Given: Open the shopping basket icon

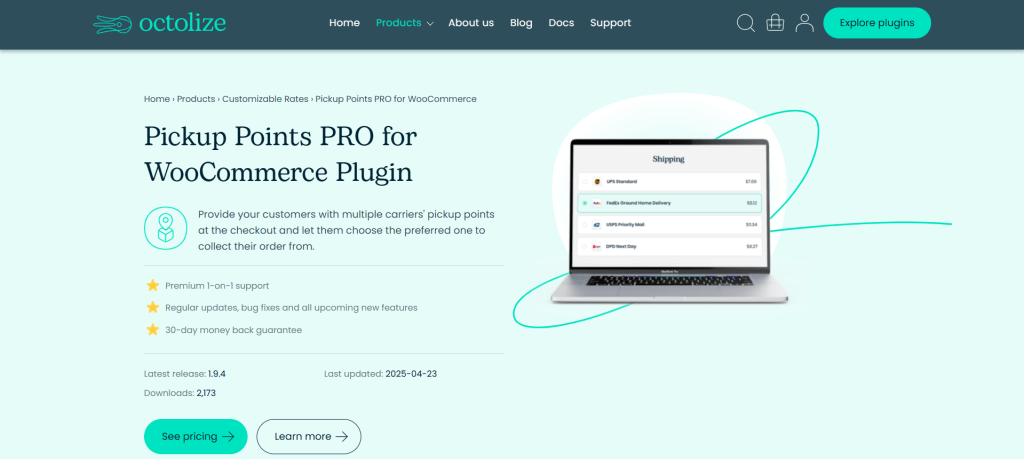Looking at the screenshot, I should [x=775, y=23].
